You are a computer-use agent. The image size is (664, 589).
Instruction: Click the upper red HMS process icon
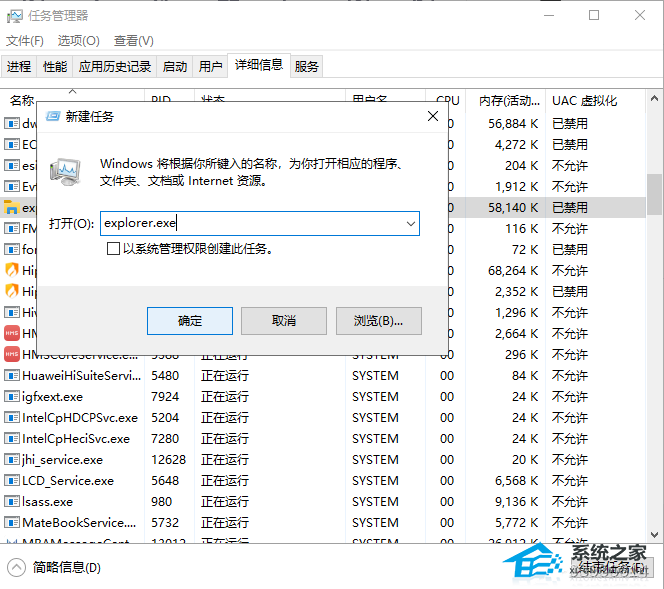pyautogui.click(x=12, y=333)
